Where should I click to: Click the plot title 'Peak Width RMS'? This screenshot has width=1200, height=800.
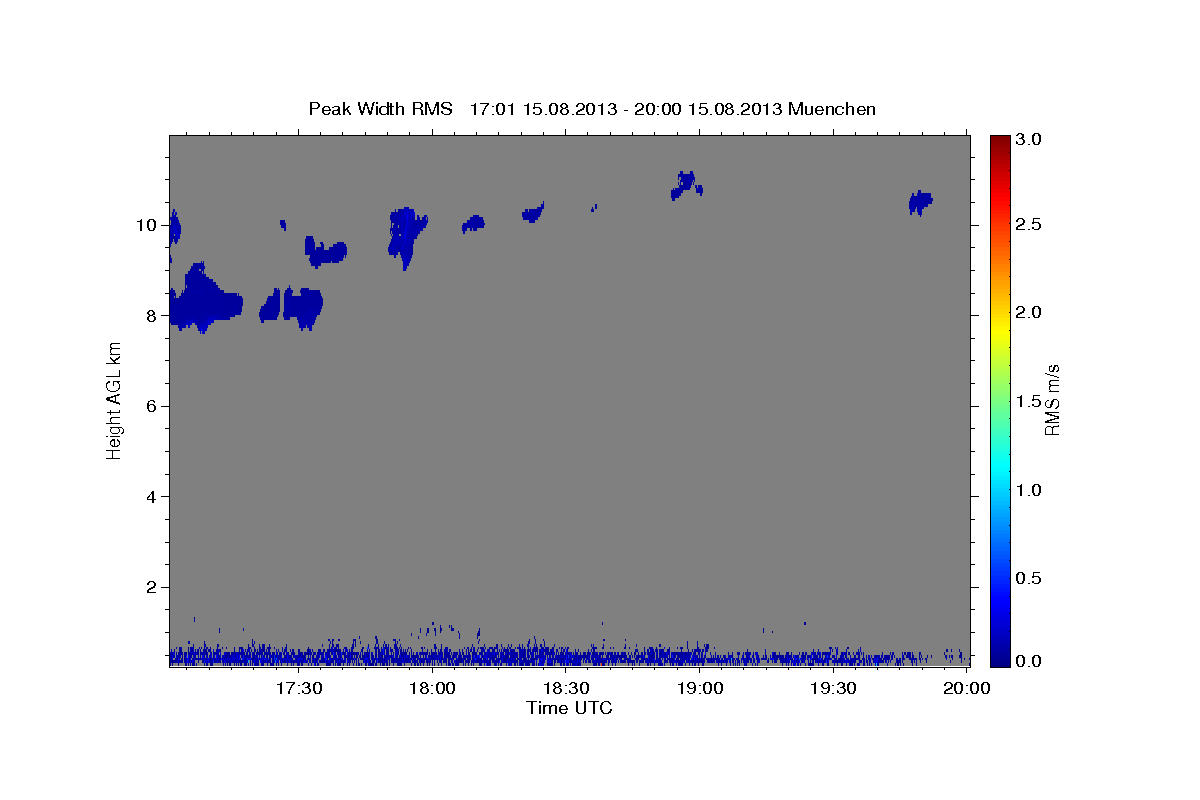380,108
